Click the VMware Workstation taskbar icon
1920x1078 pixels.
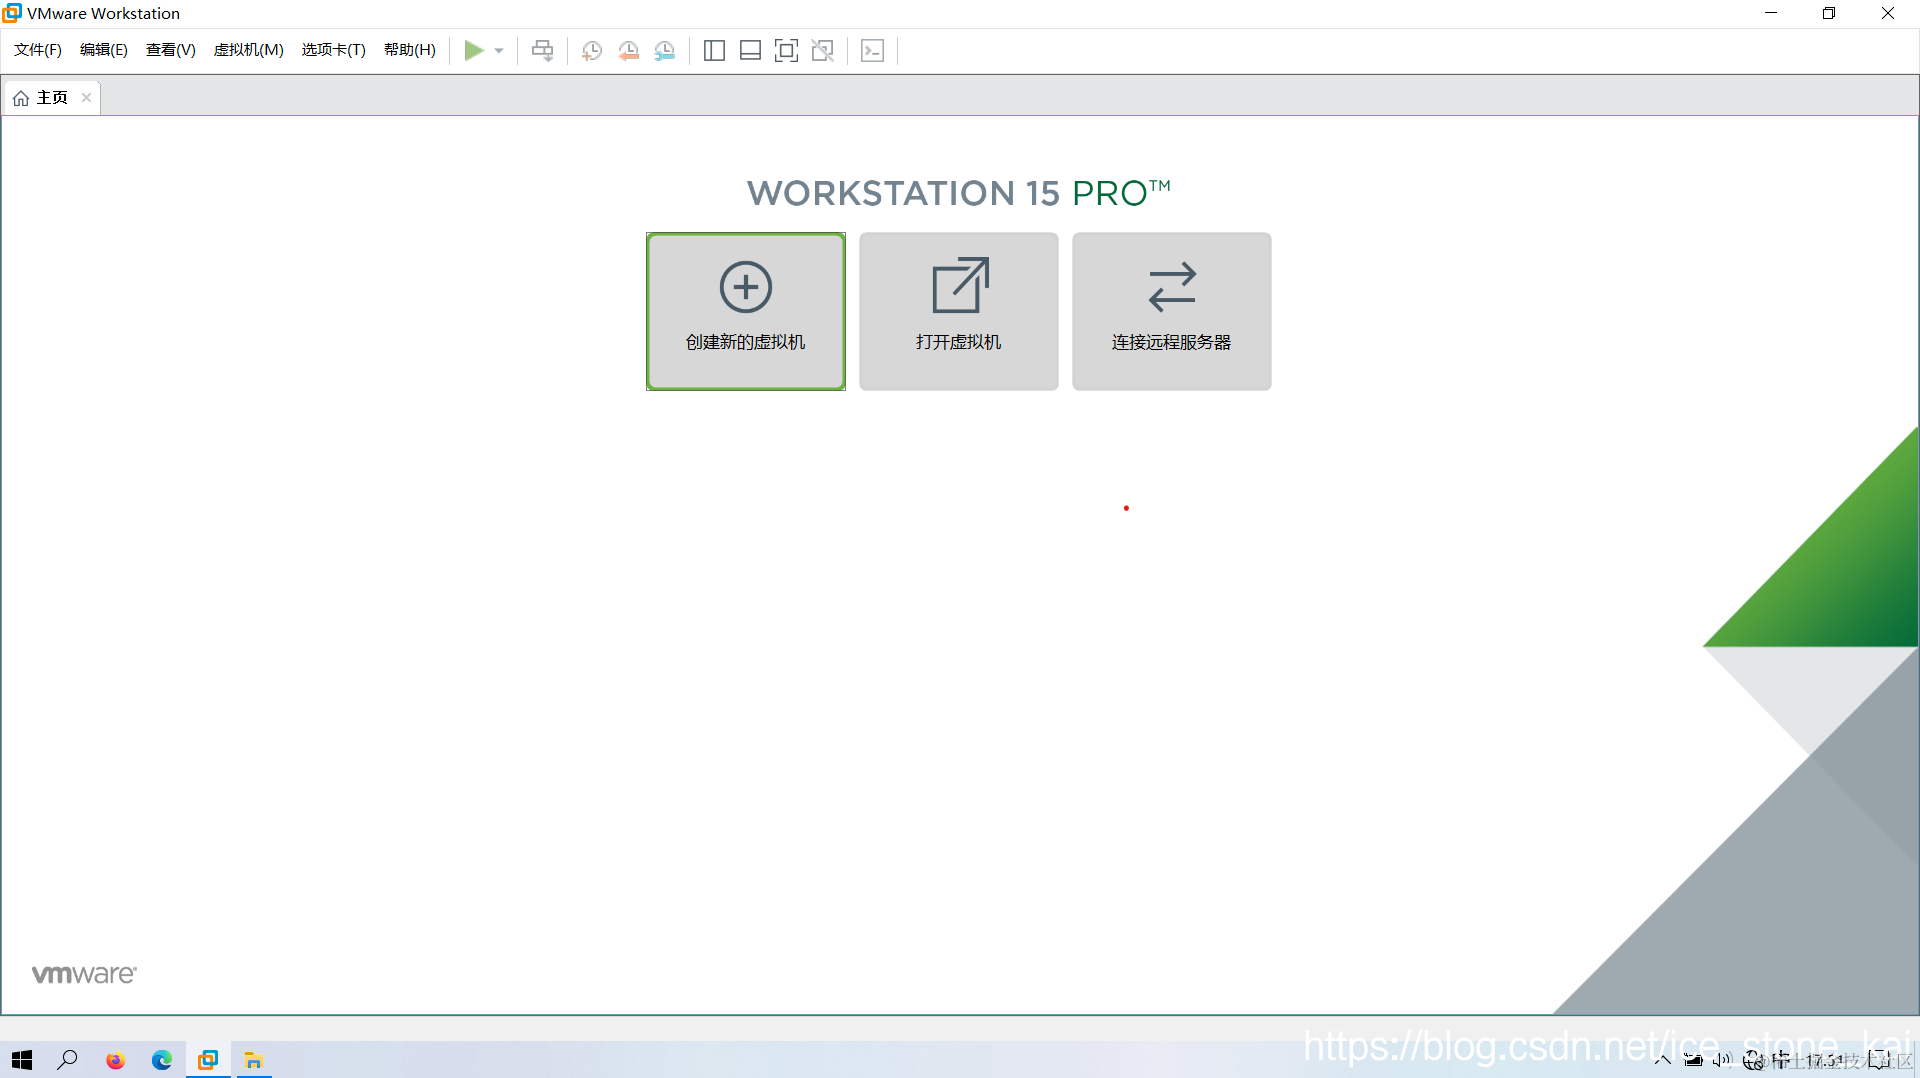click(x=208, y=1060)
